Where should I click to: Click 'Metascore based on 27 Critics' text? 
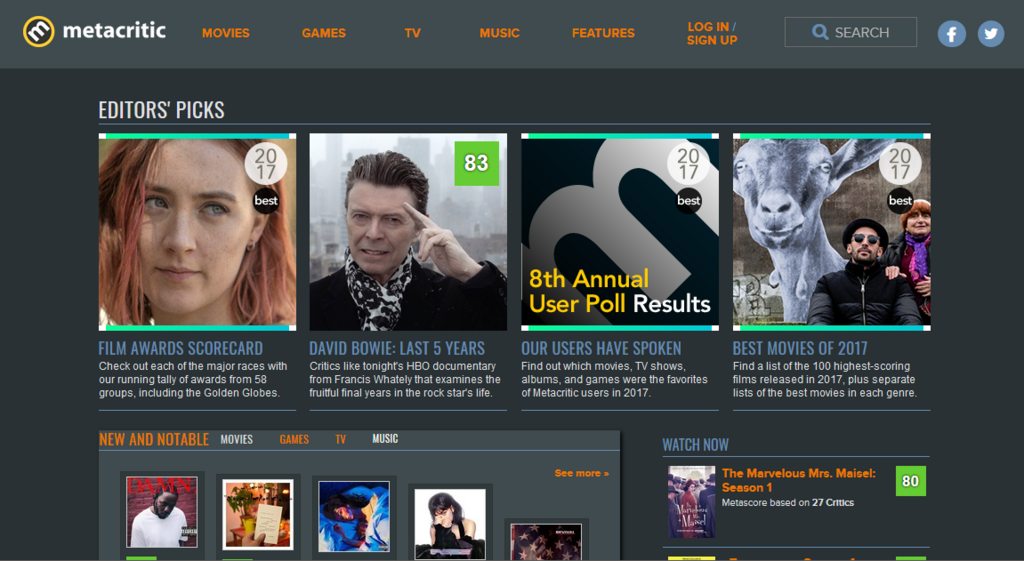pos(788,503)
